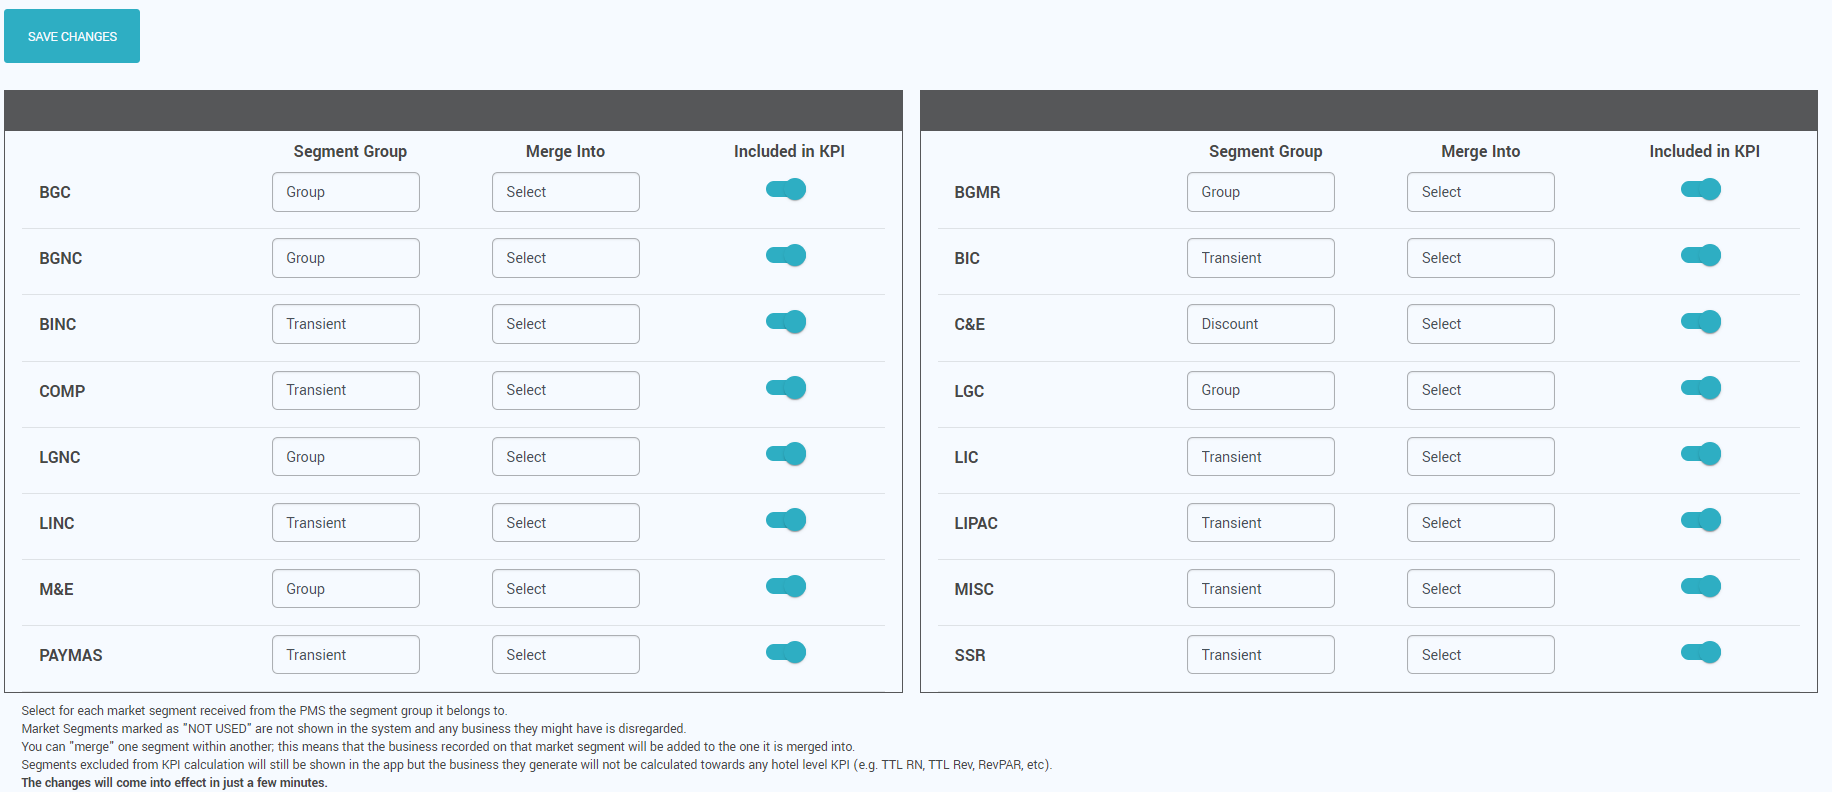Click the Save Changes button
The height and width of the screenshot is (792, 1832).
[72, 36]
